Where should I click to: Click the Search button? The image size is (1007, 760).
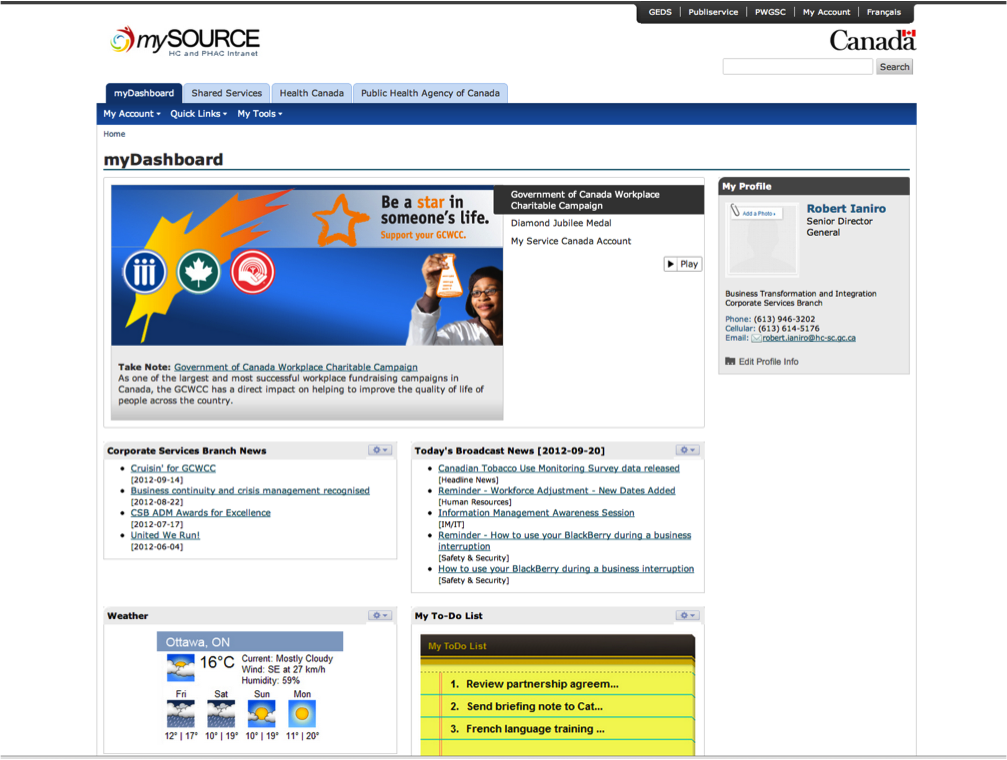click(x=894, y=67)
